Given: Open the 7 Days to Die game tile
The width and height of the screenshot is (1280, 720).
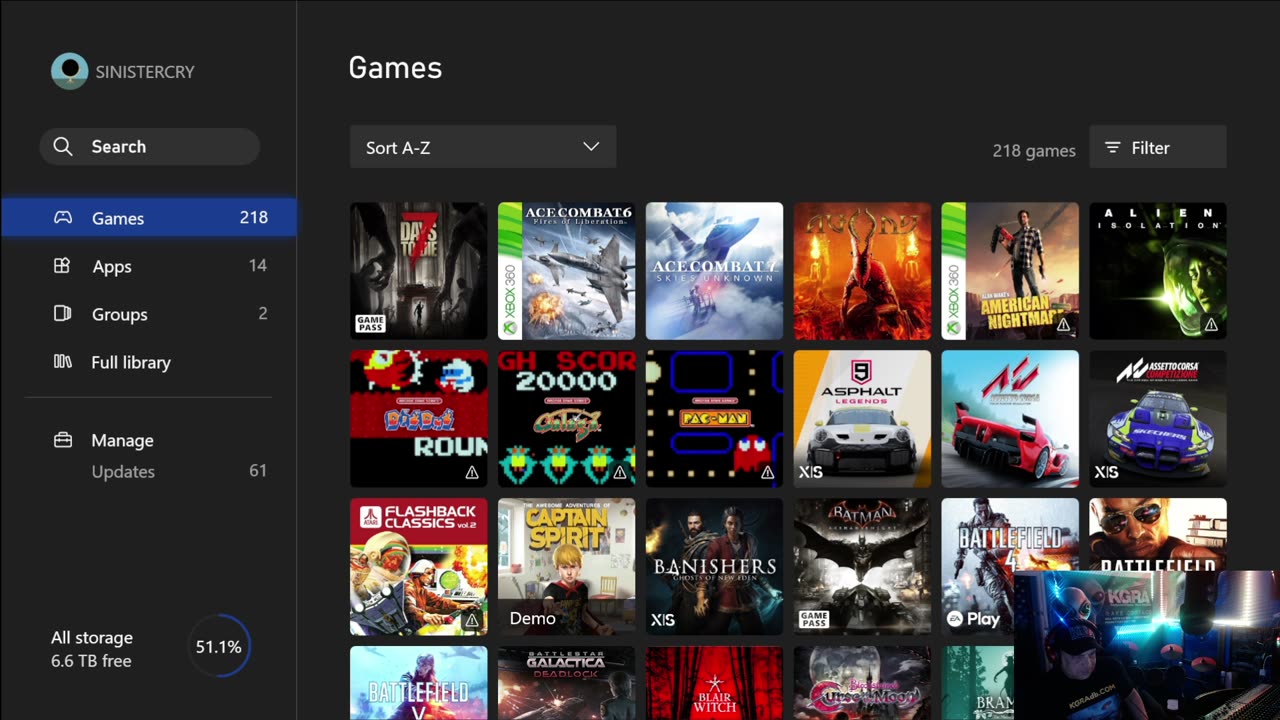Looking at the screenshot, I should [x=419, y=271].
